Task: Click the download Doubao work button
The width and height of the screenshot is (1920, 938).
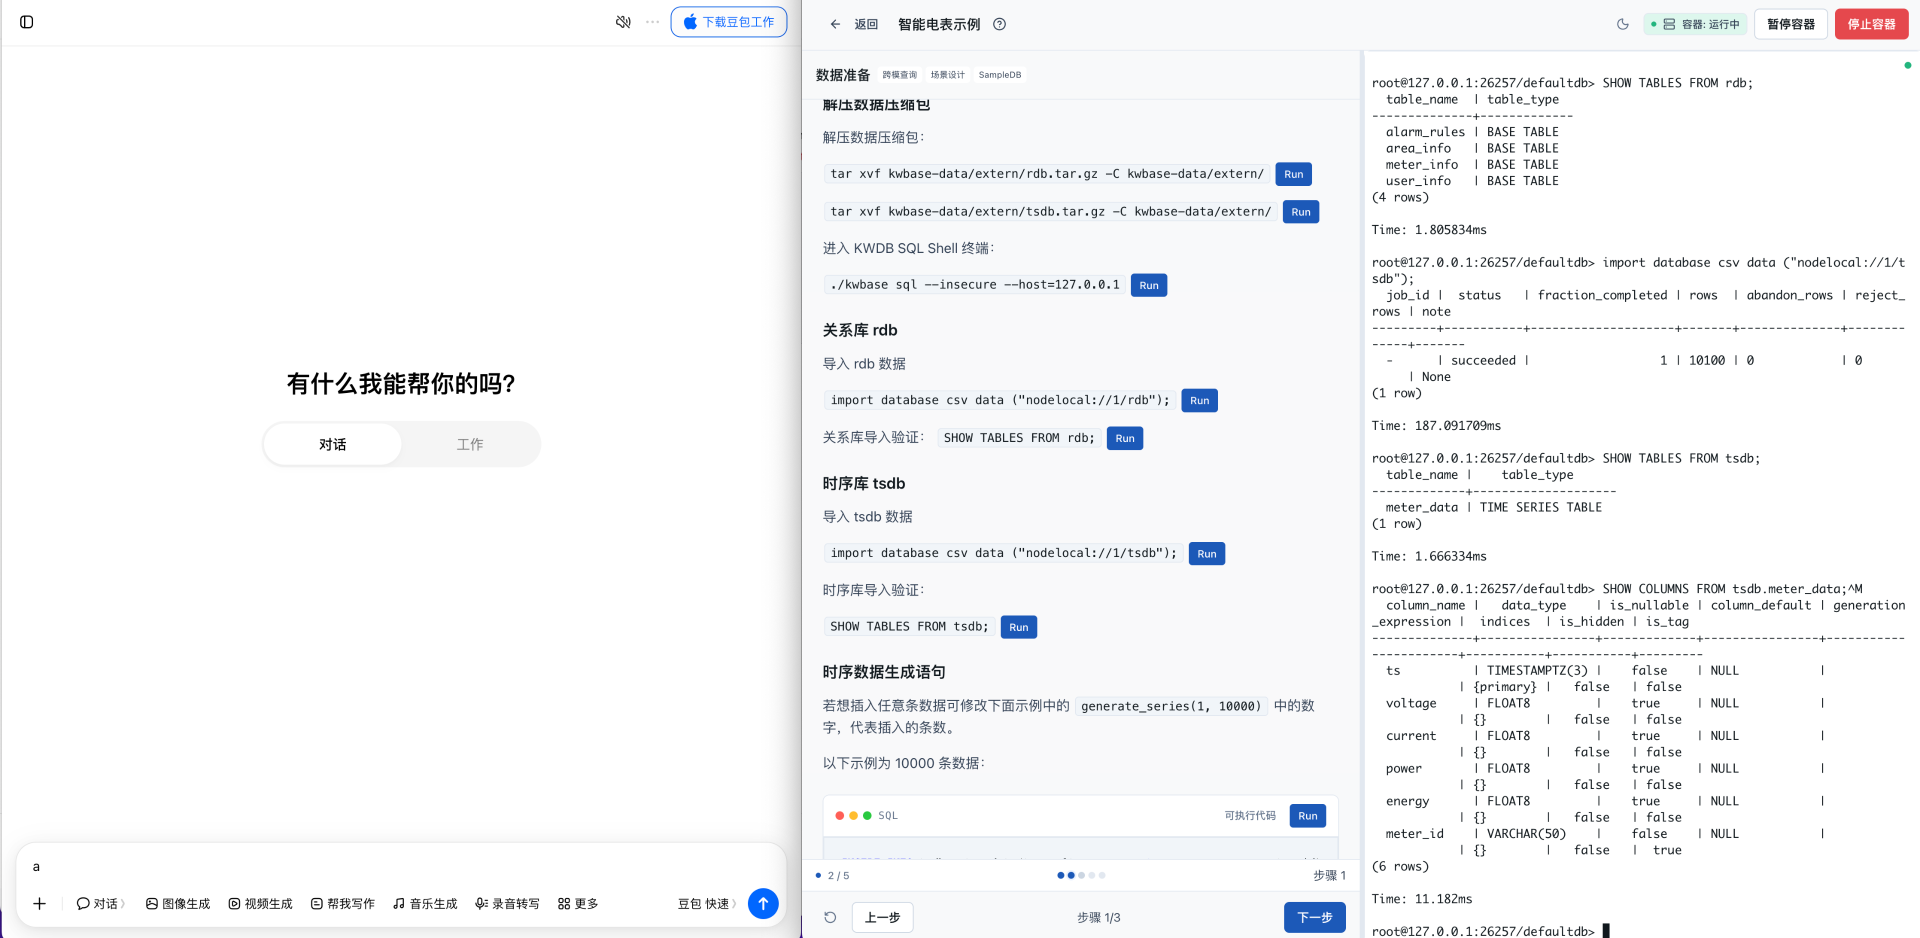Action: tap(729, 22)
